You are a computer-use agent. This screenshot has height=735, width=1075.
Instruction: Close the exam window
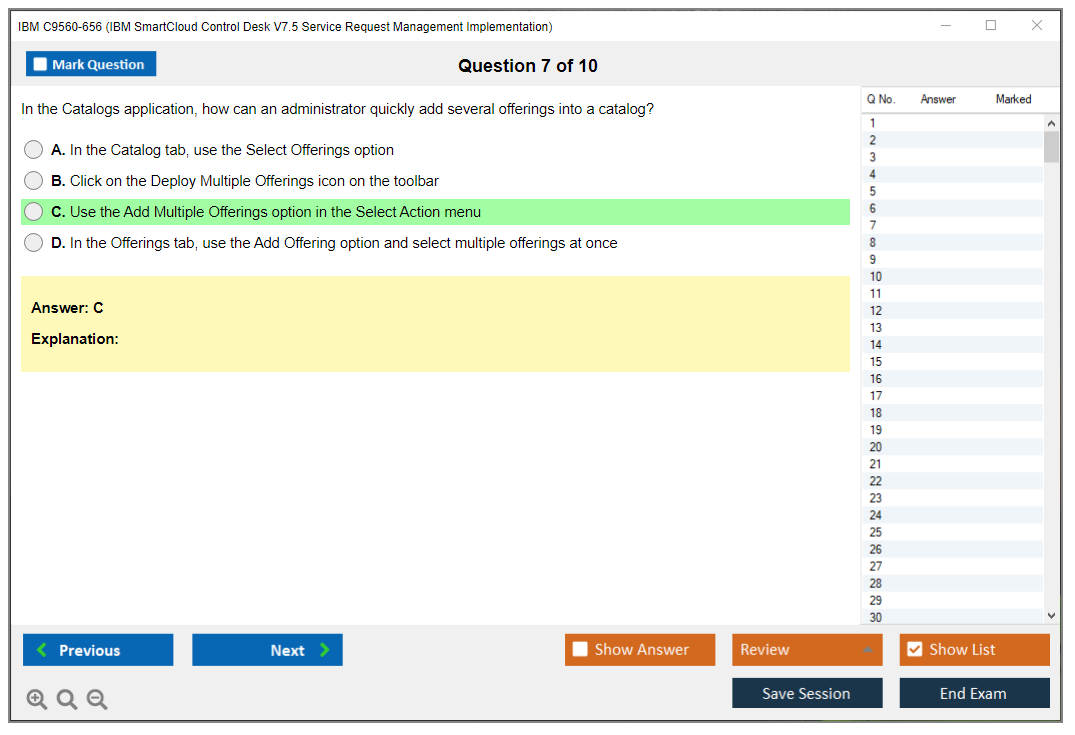(x=1037, y=26)
